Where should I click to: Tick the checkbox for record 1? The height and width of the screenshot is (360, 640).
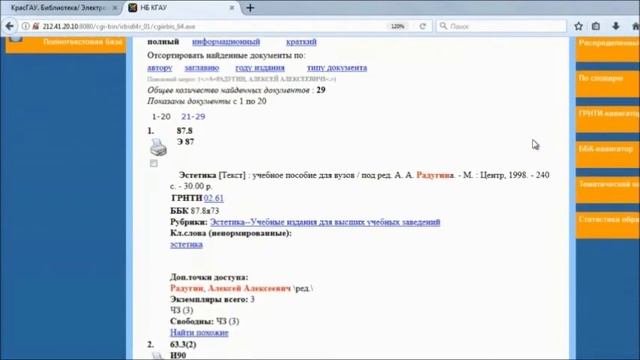pyautogui.click(x=154, y=163)
